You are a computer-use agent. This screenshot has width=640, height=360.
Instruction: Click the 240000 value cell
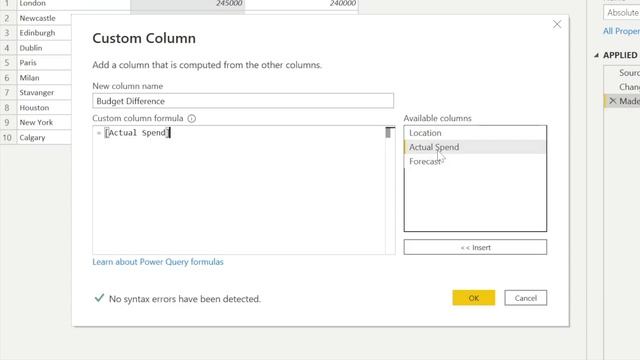click(x=302, y=3)
